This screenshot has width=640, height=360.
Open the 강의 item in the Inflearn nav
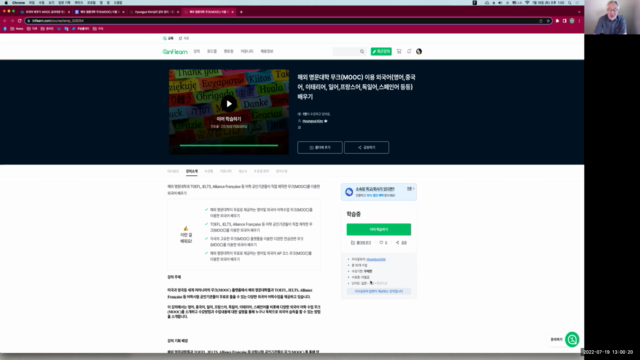pos(197,51)
